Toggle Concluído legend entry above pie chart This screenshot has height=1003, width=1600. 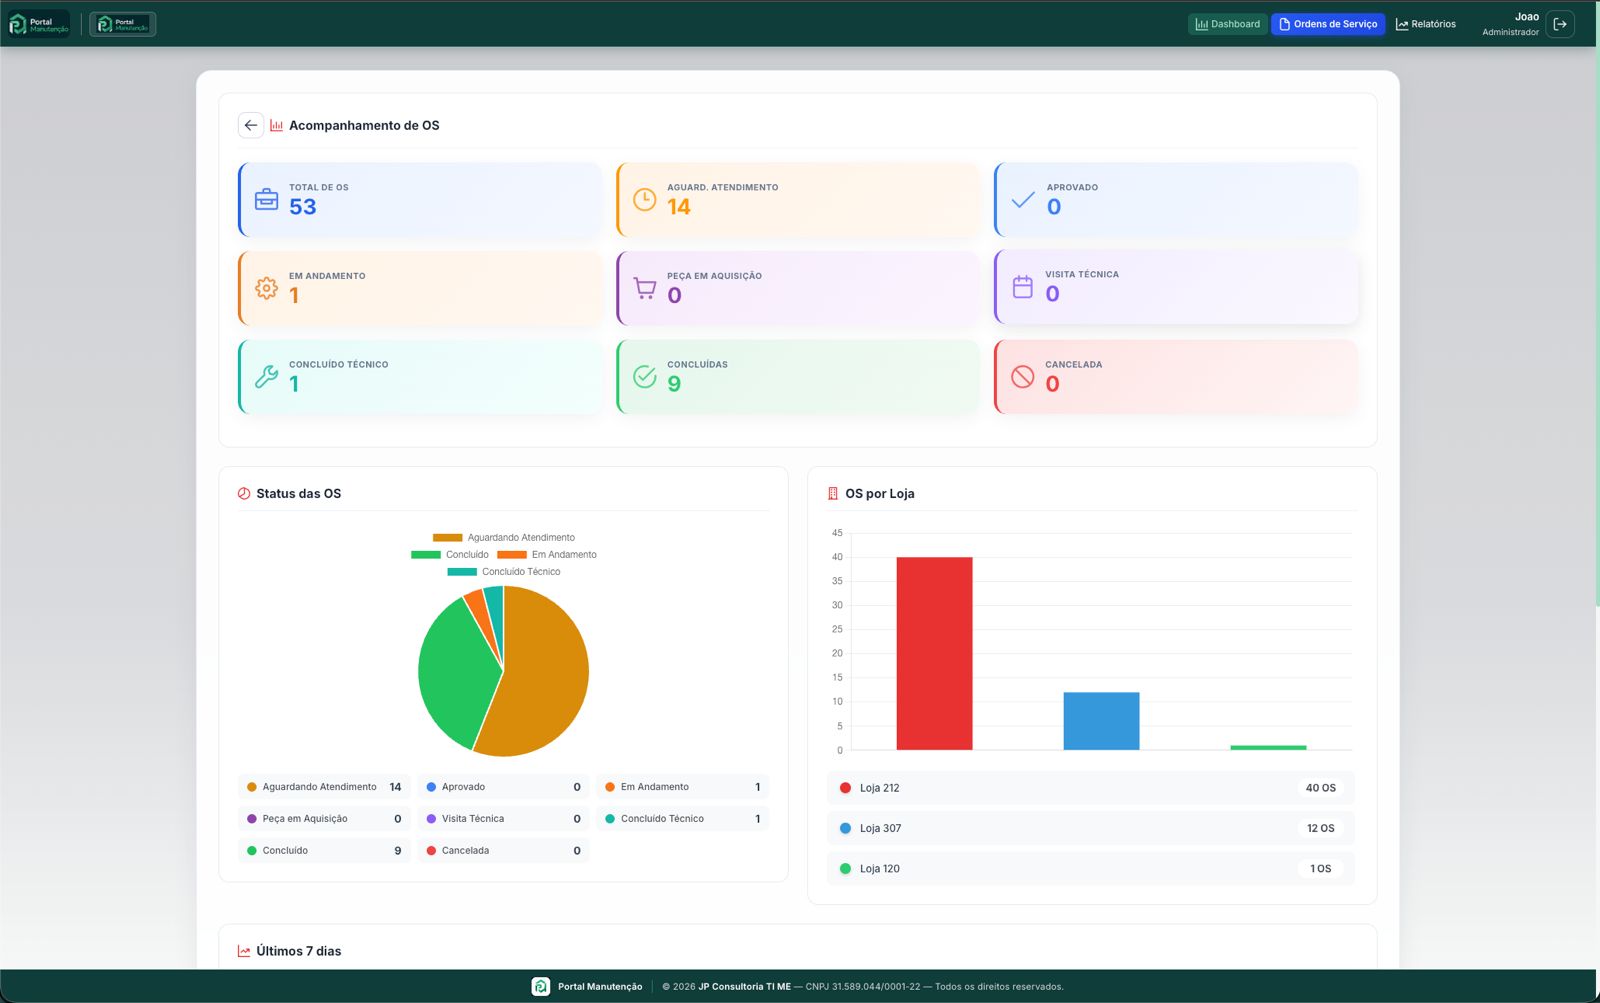(x=450, y=554)
